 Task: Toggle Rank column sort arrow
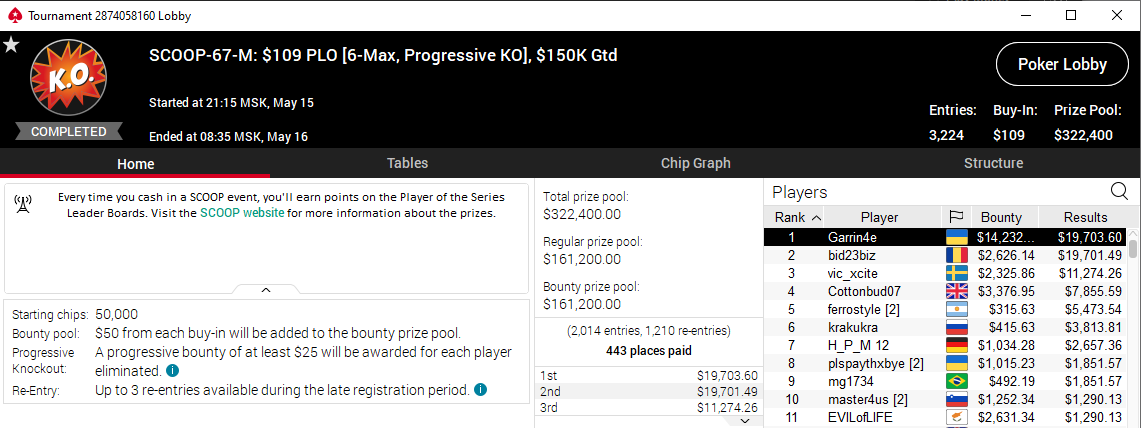tap(815, 217)
